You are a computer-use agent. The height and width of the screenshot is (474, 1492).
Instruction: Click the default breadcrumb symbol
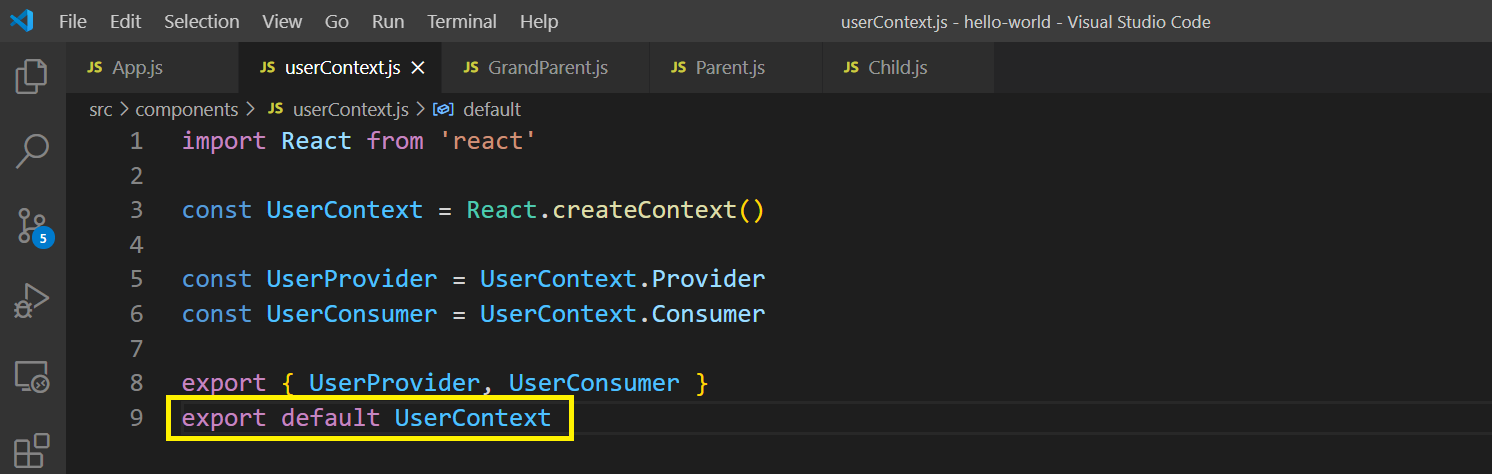coord(492,110)
